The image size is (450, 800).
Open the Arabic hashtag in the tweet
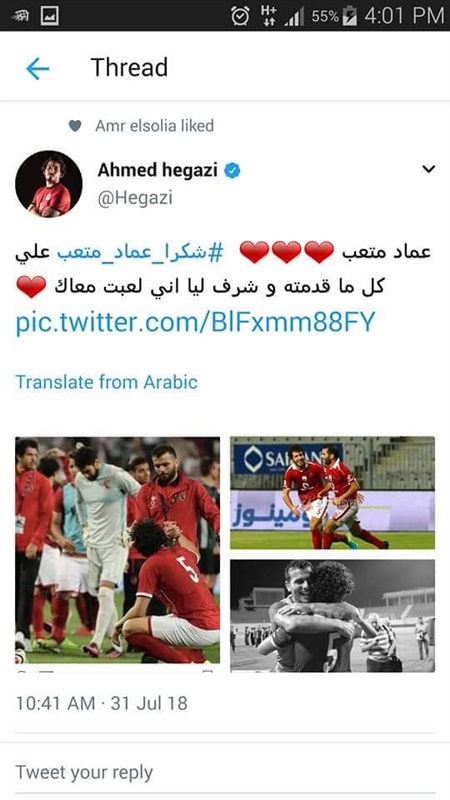[140, 253]
